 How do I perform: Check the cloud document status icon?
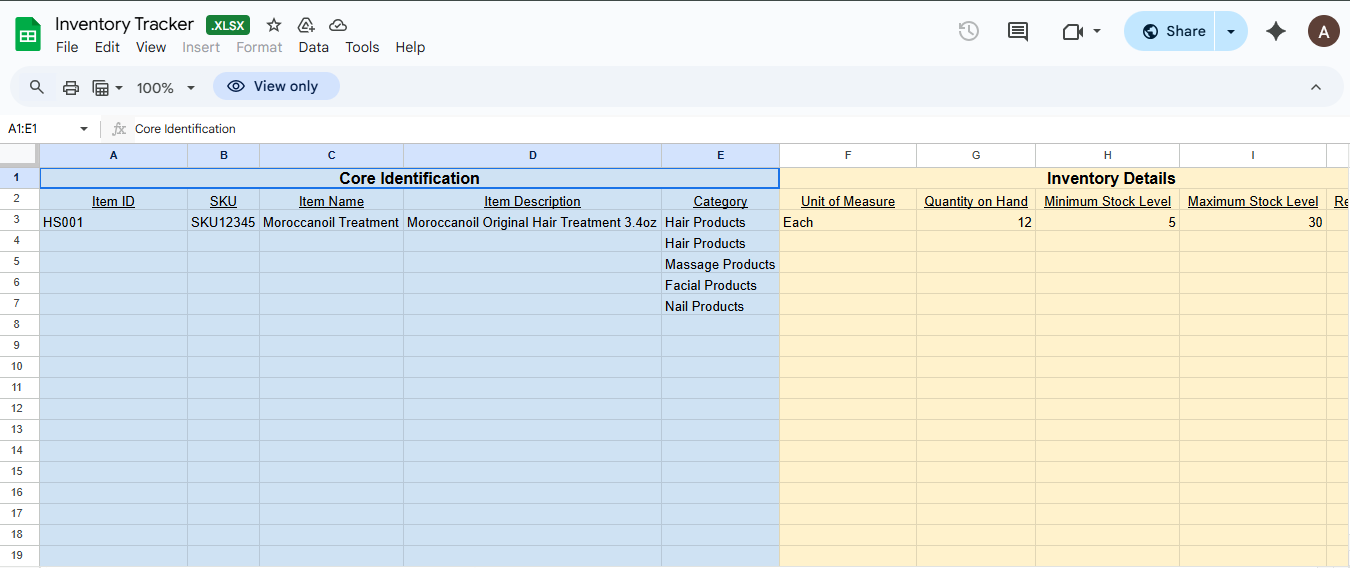pos(338,25)
